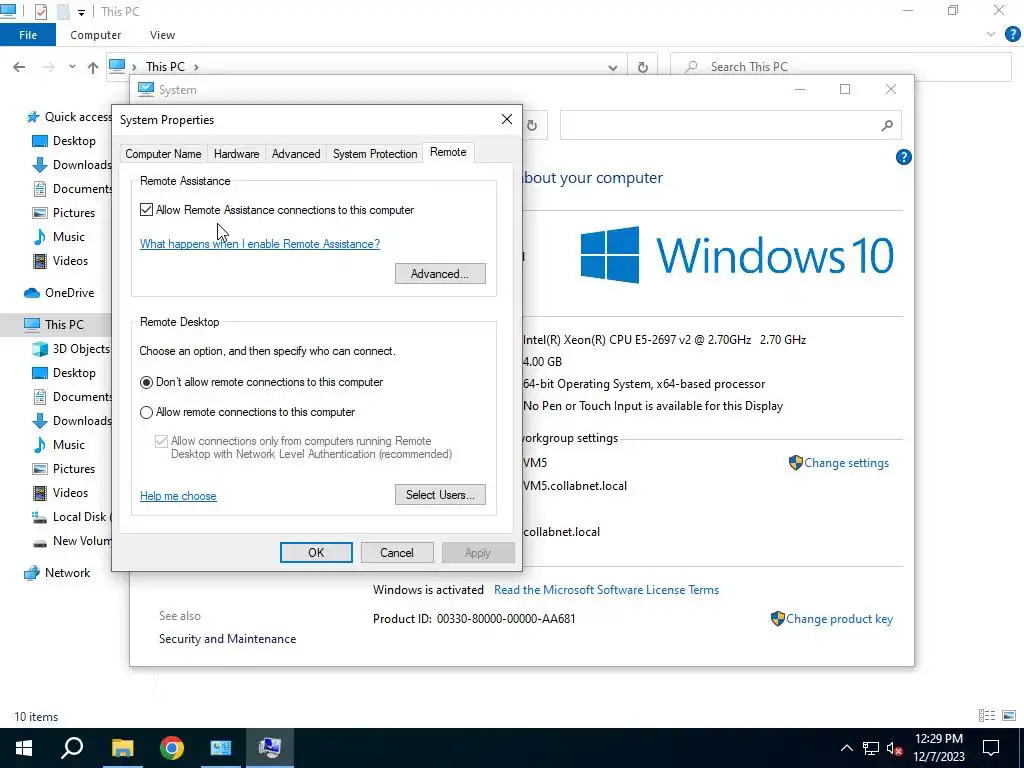The height and width of the screenshot is (768, 1024).
Task: Open the Windows Start menu
Action: pos(24,748)
